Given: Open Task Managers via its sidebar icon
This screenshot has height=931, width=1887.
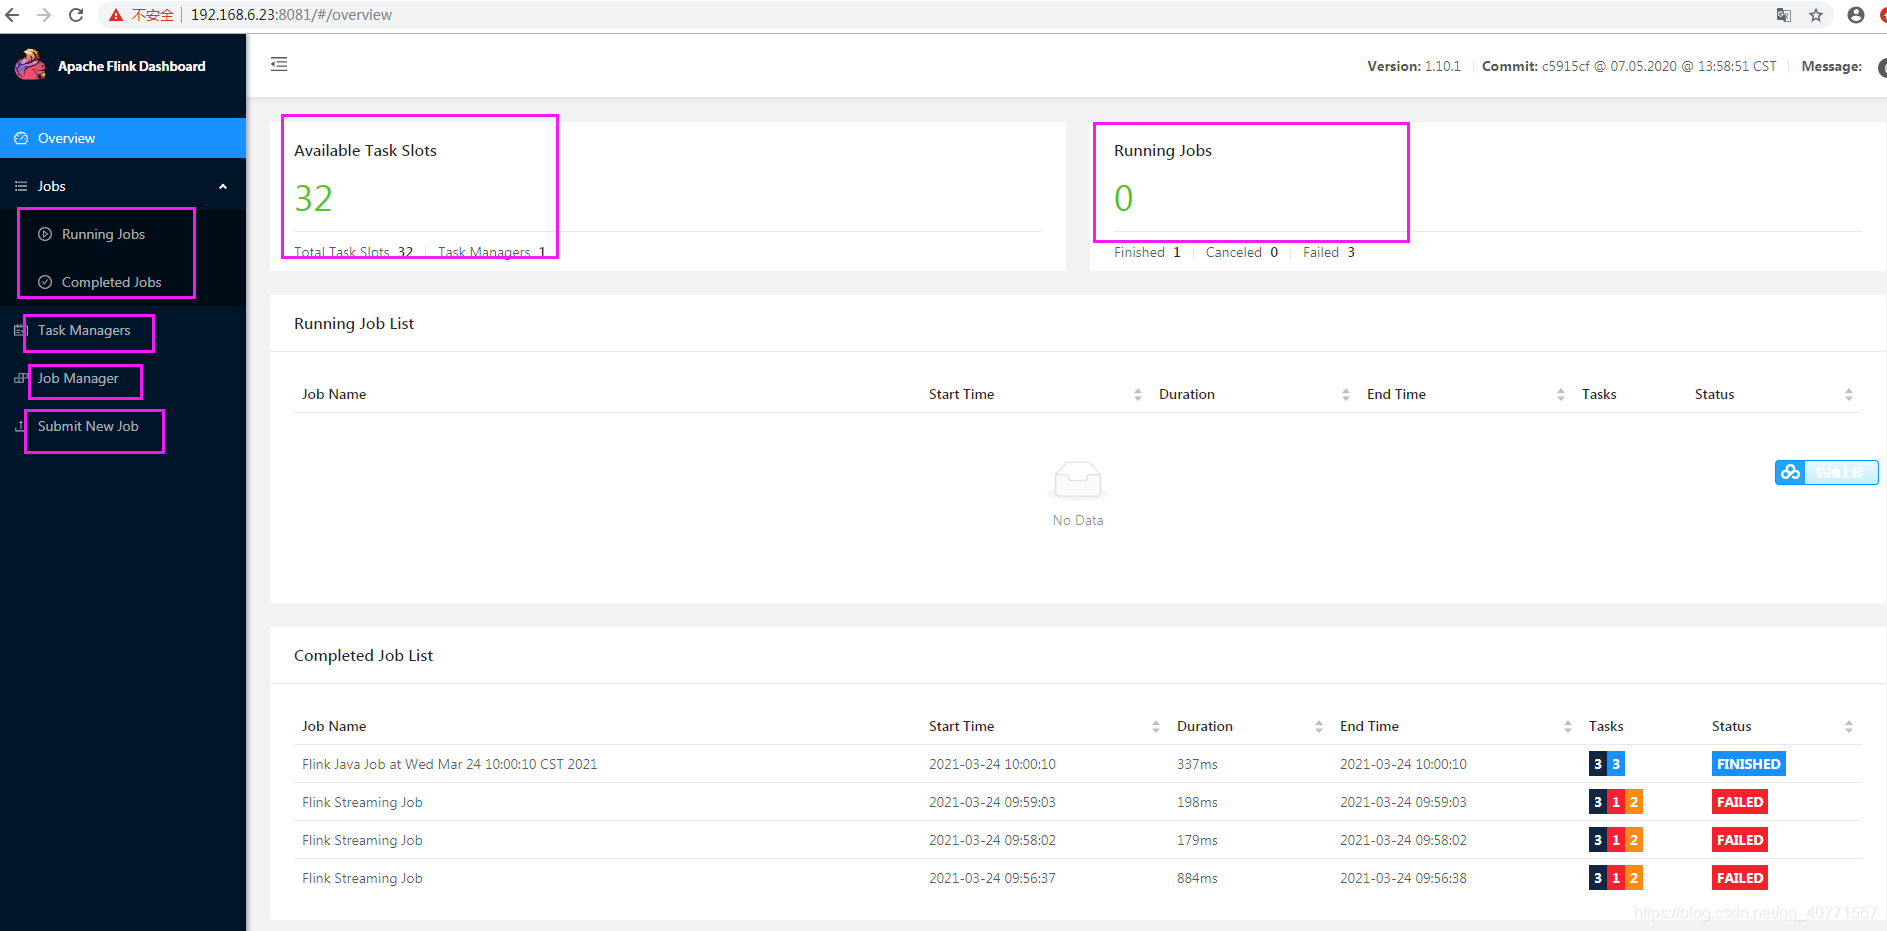Looking at the screenshot, I should [x=20, y=330].
